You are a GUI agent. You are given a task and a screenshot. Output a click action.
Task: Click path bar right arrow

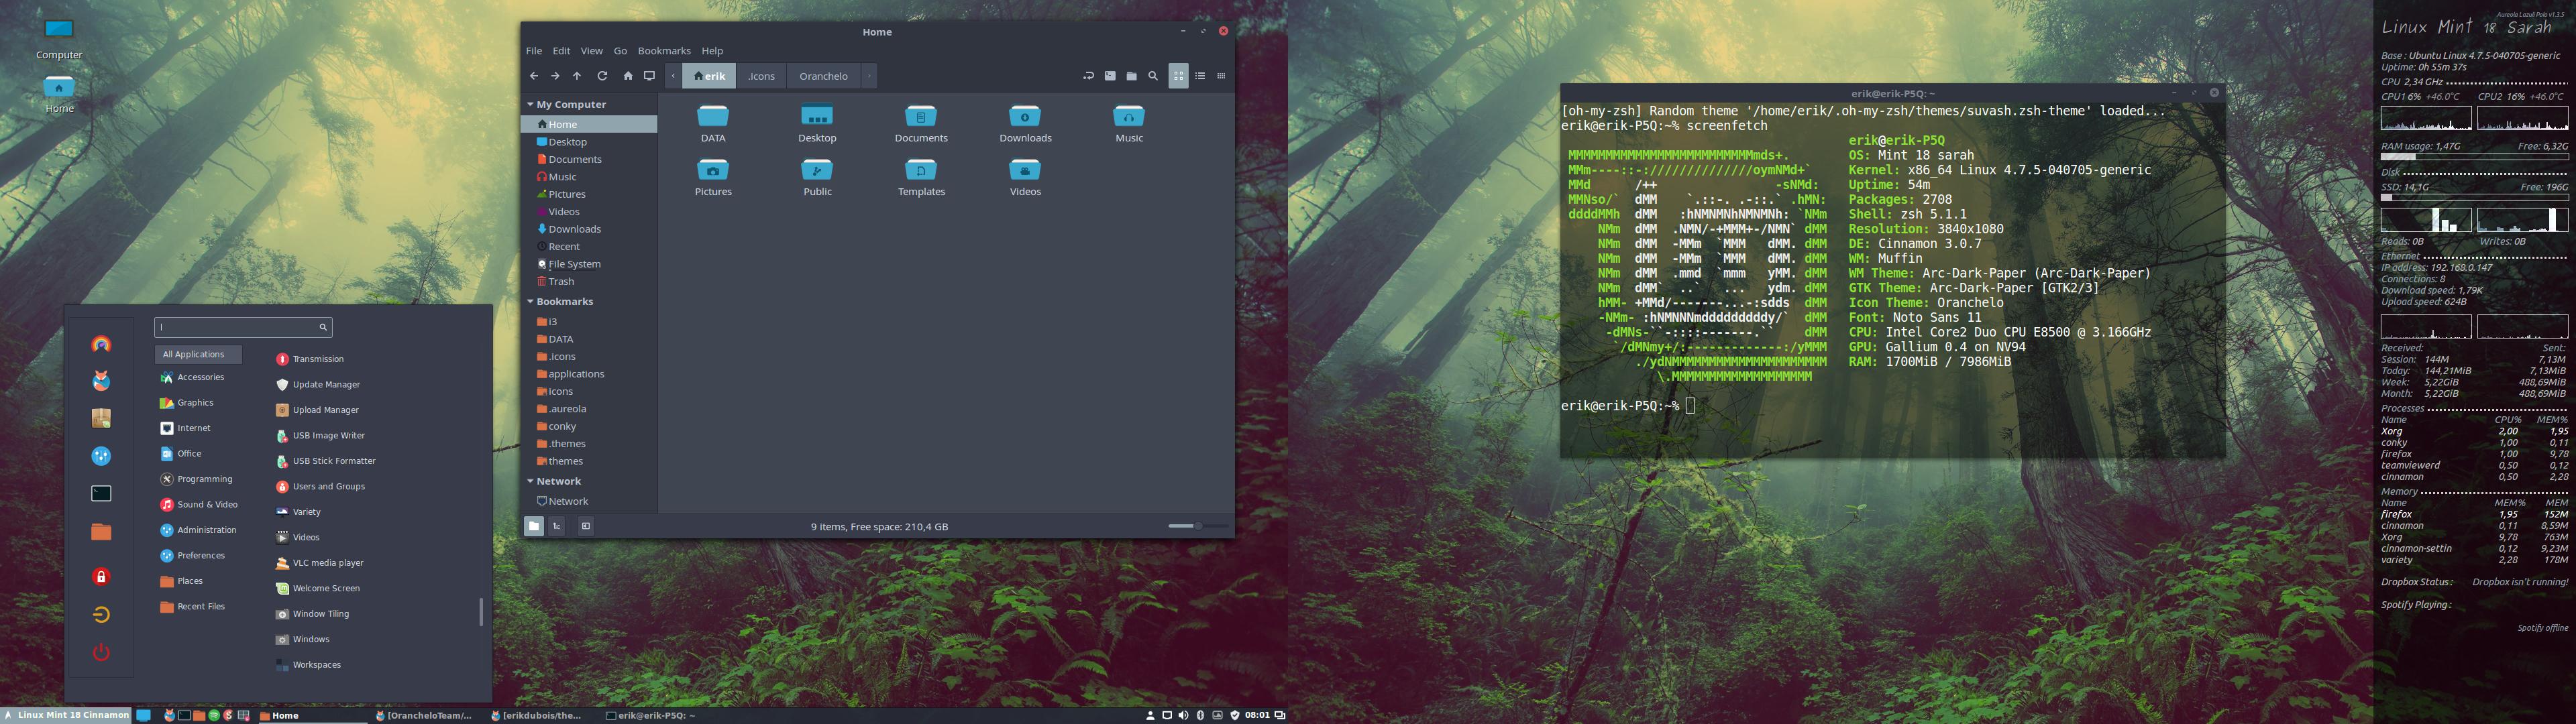pyautogui.click(x=869, y=76)
